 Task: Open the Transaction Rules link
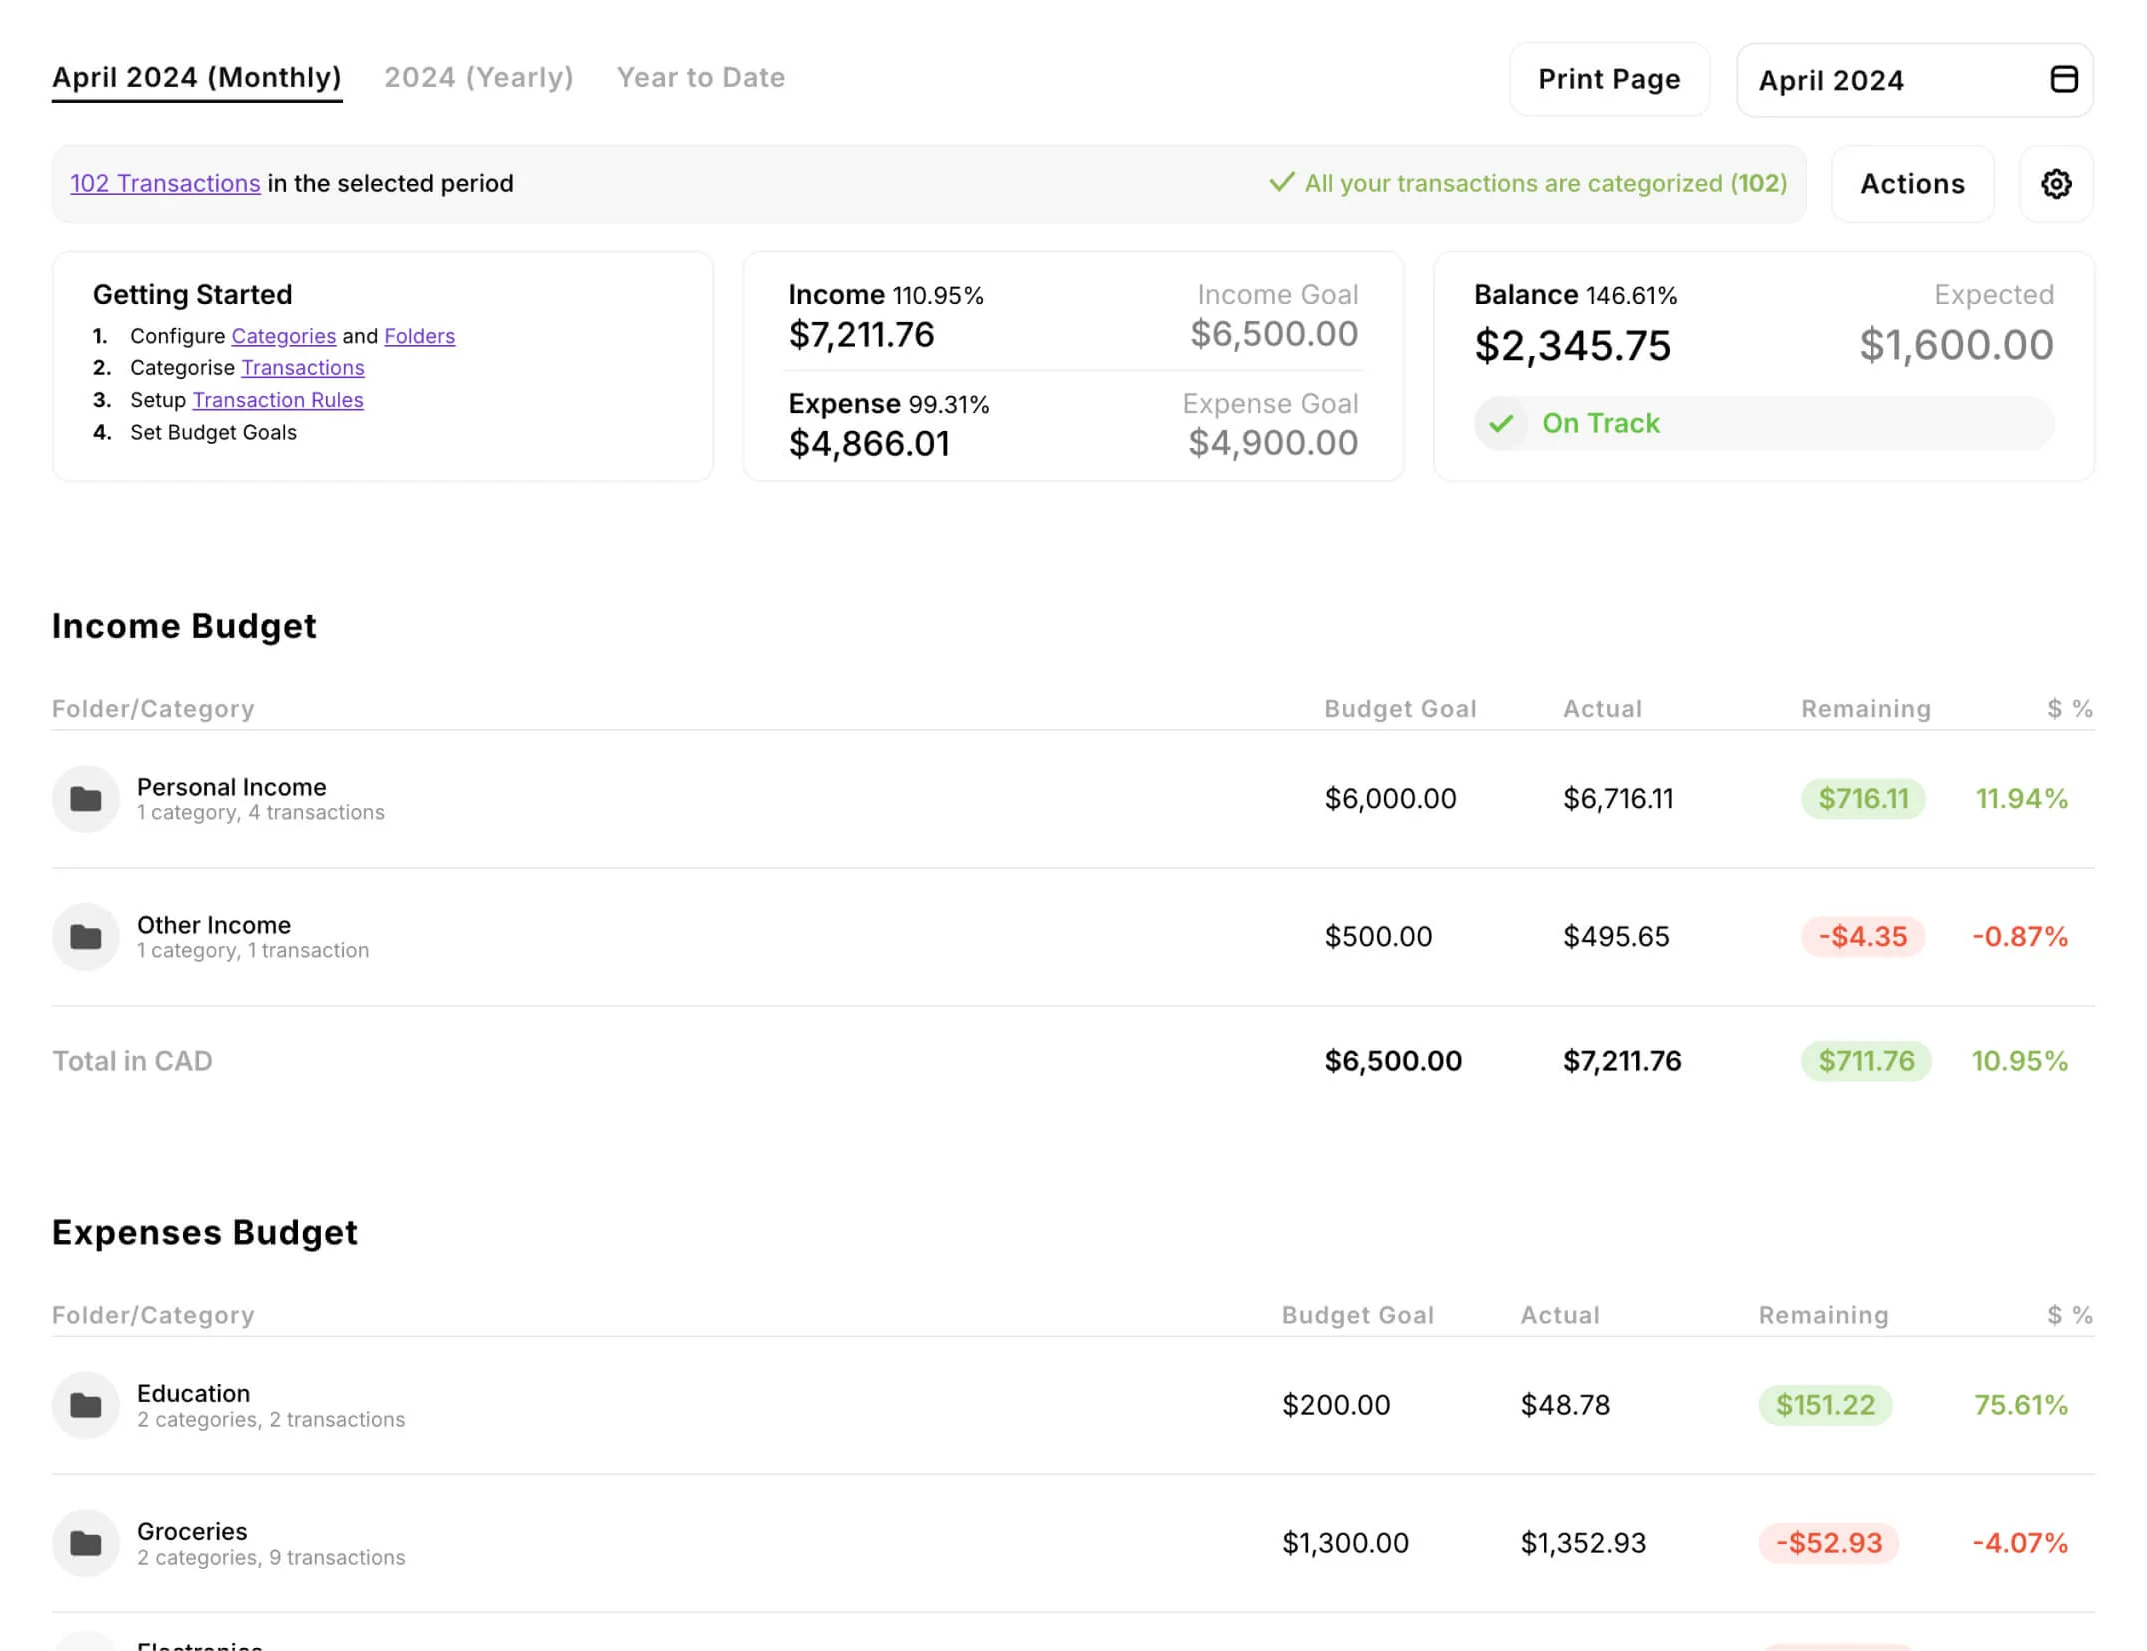(x=277, y=400)
